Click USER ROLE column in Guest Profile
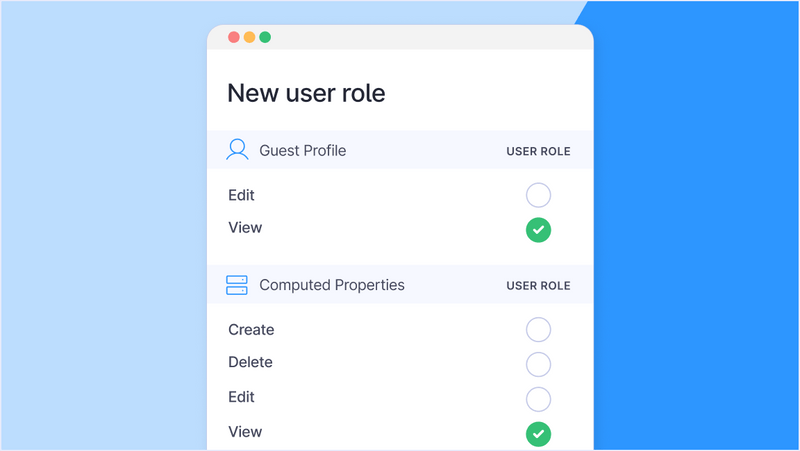This screenshot has height=451, width=800. pyautogui.click(x=538, y=152)
